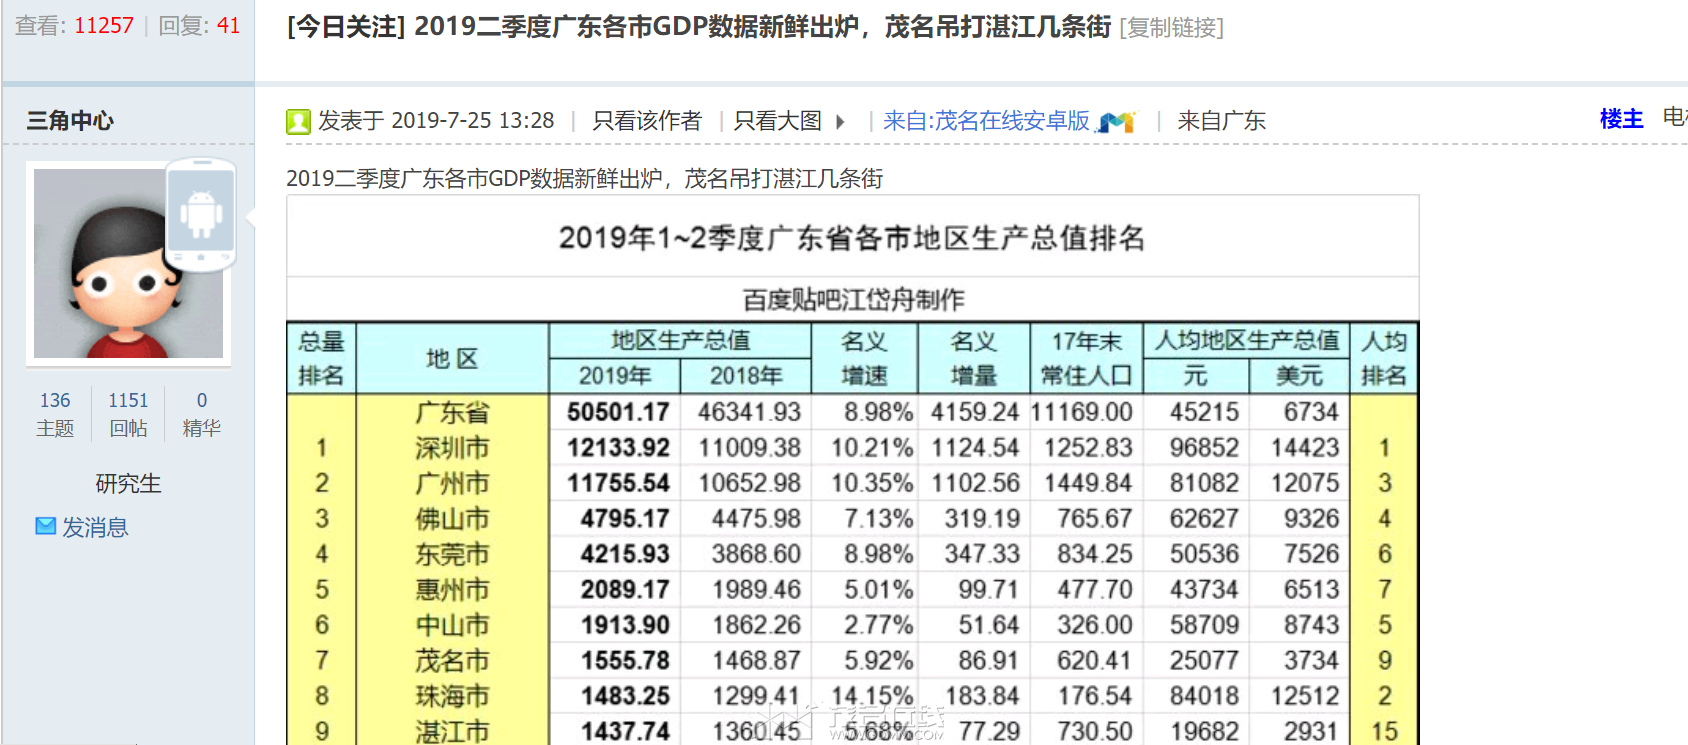
Task: Click the 来自广东 location text
Action: (x=1221, y=121)
